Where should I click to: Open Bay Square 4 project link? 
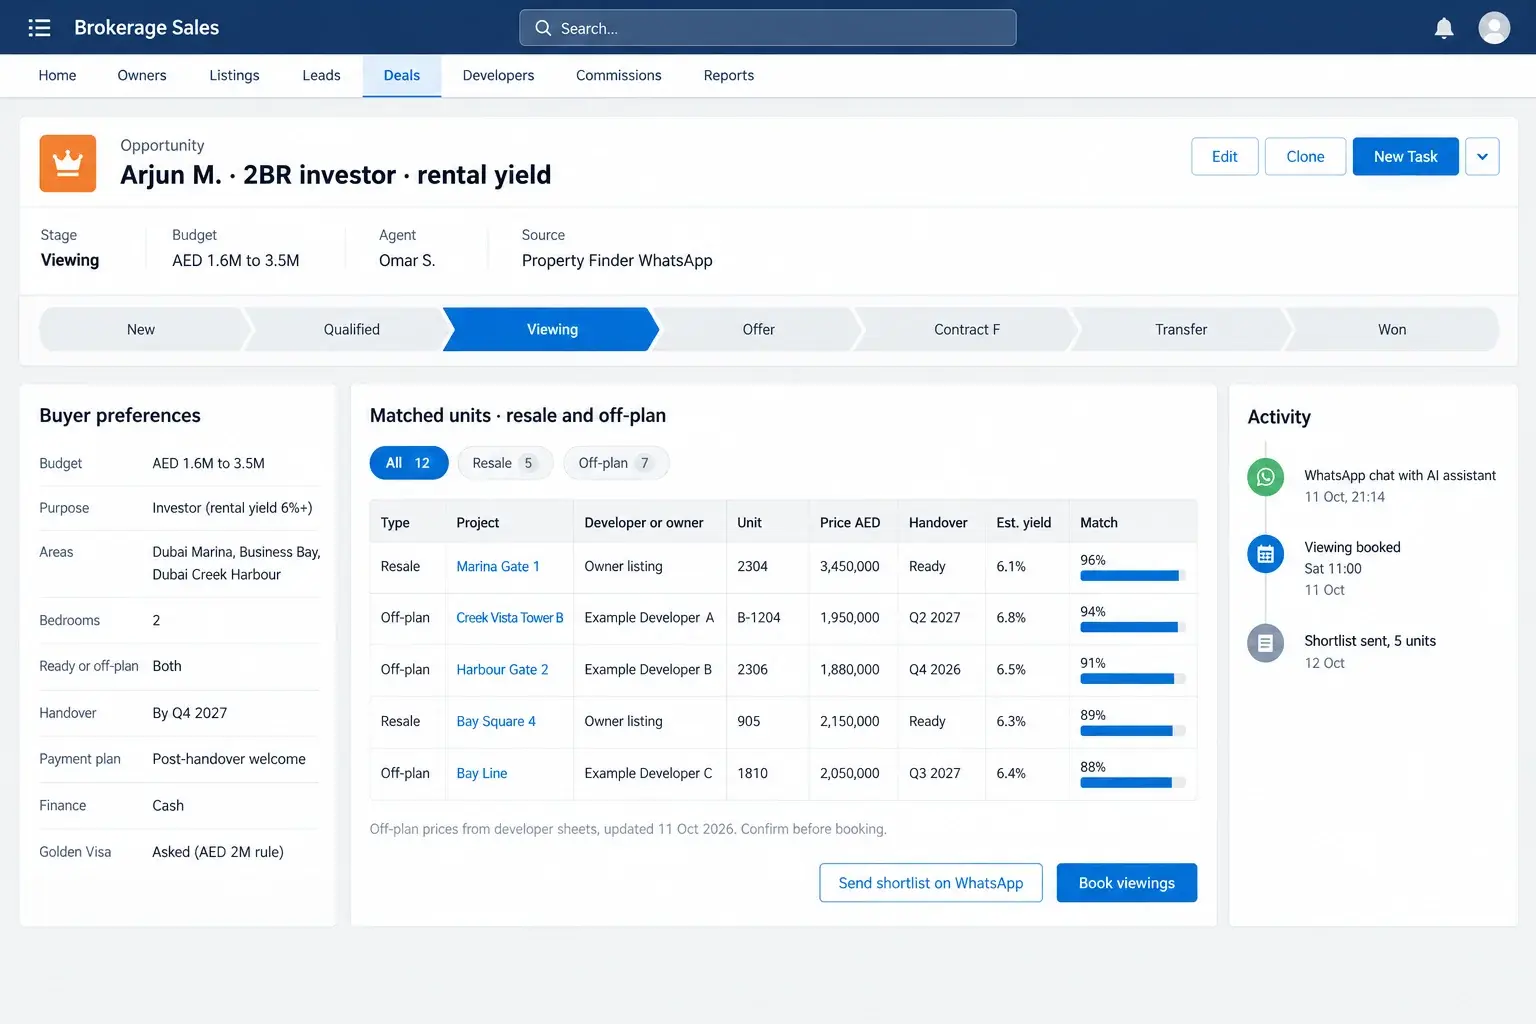coord(496,722)
